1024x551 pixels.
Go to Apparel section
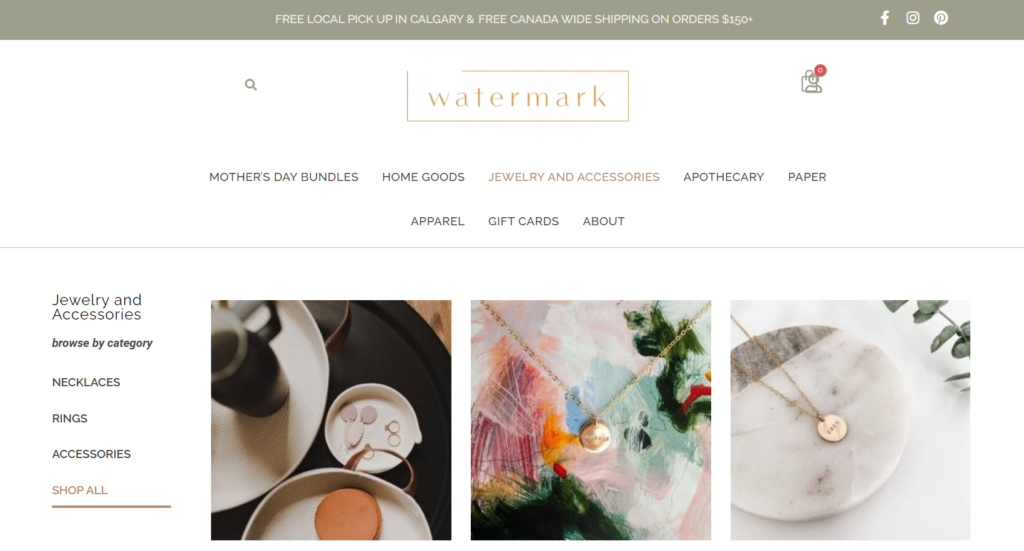click(438, 221)
